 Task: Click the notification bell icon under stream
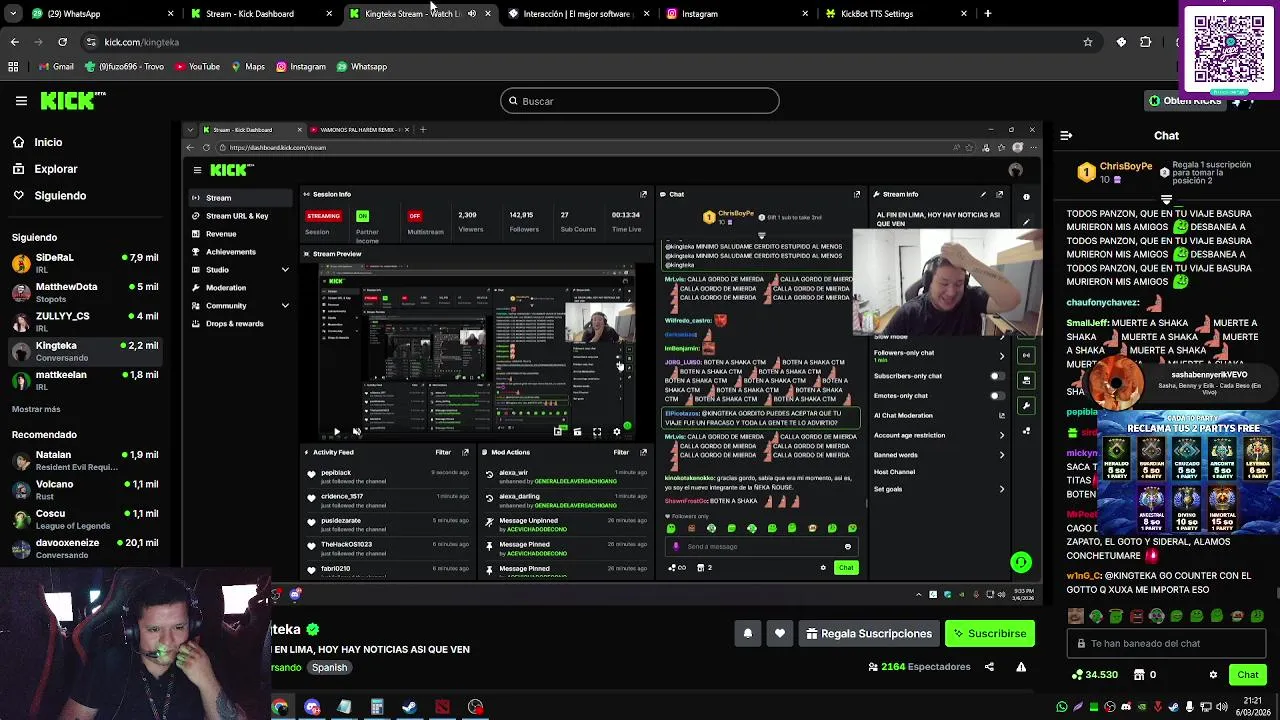point(747,633)
